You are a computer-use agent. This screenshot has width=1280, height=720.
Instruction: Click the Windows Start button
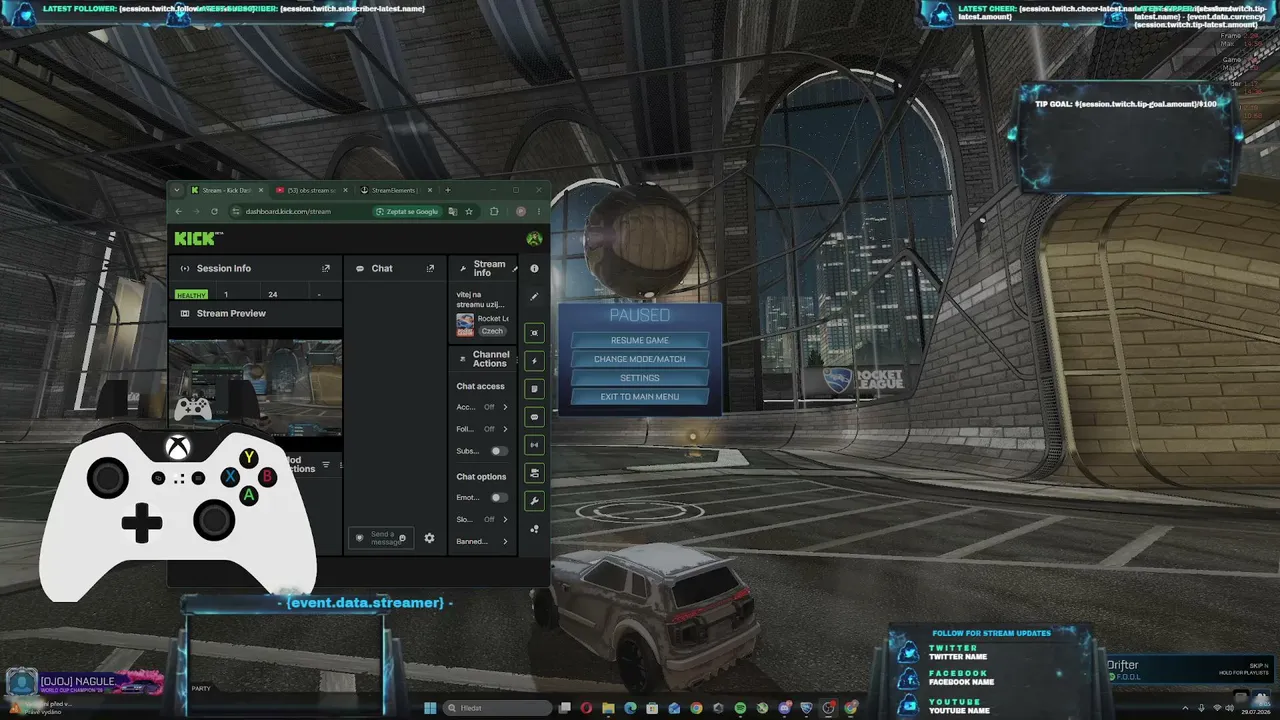coord(430,708)
